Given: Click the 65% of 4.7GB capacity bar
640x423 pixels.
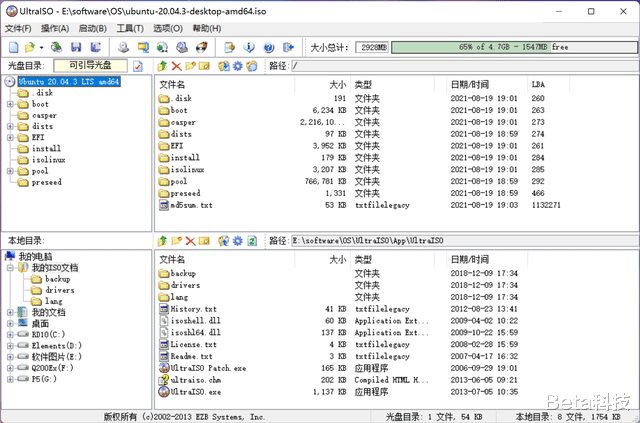Looking at the screenshot, I should click(x=513, y=47).
